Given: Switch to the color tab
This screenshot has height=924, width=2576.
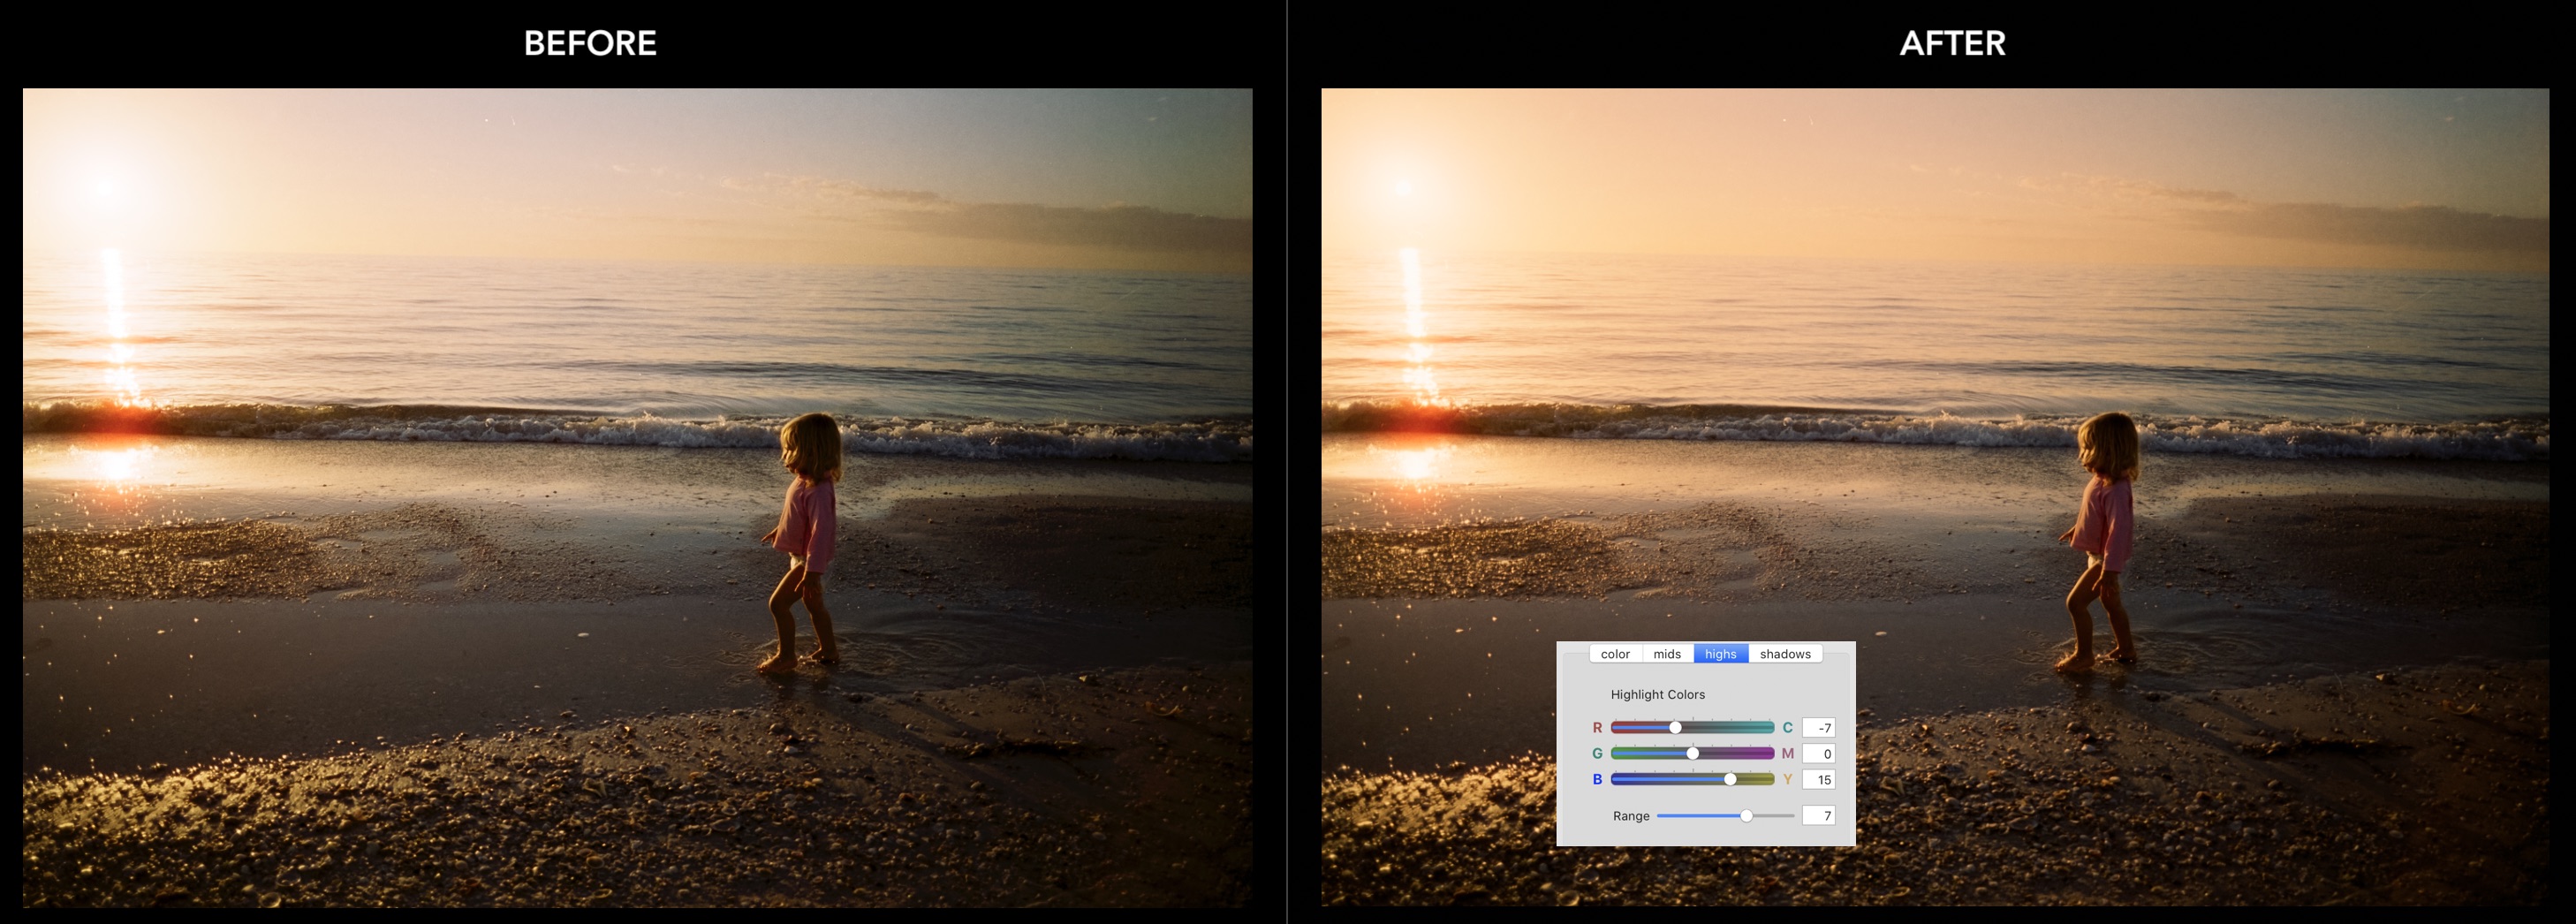Looking at the screenshot, I should (1615, 654).
